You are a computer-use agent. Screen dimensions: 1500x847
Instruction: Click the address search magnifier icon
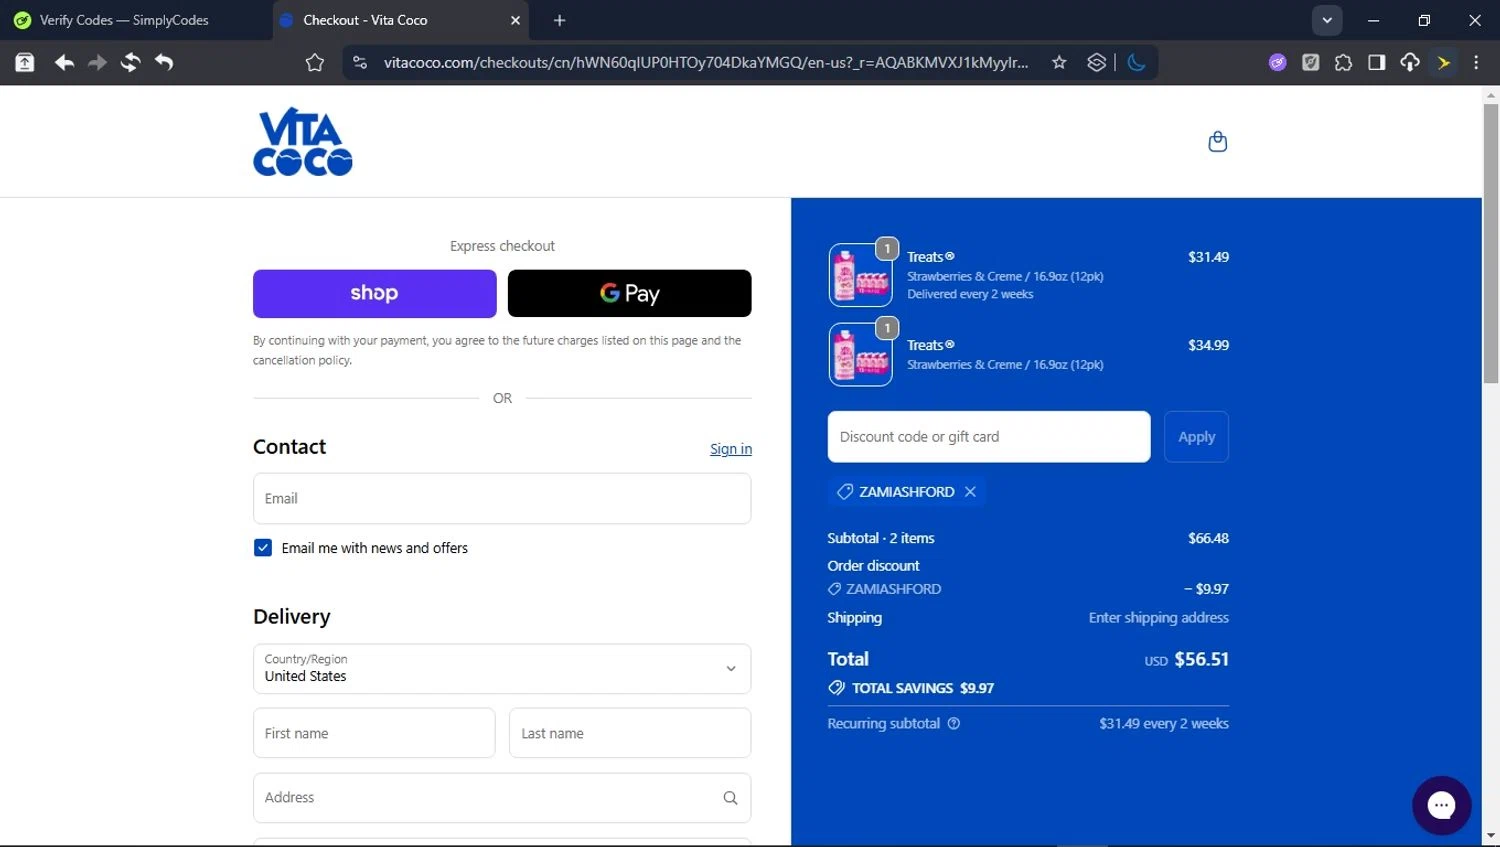pyautogui.click(x=730, y=798)
